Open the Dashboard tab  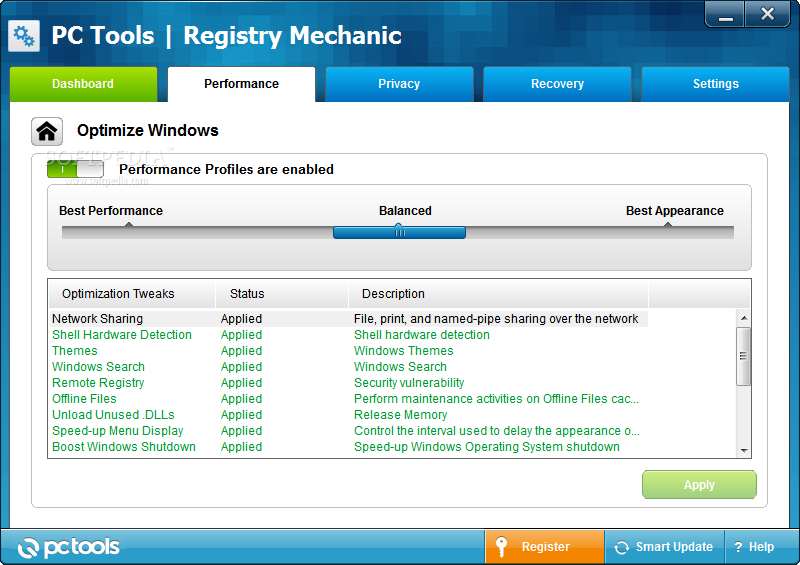[83, 84]
